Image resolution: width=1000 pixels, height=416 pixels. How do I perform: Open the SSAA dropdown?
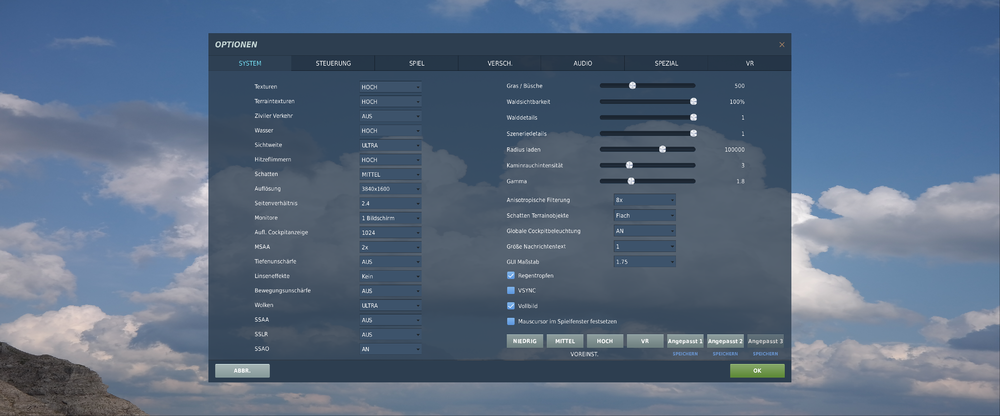tap(390, 320)
